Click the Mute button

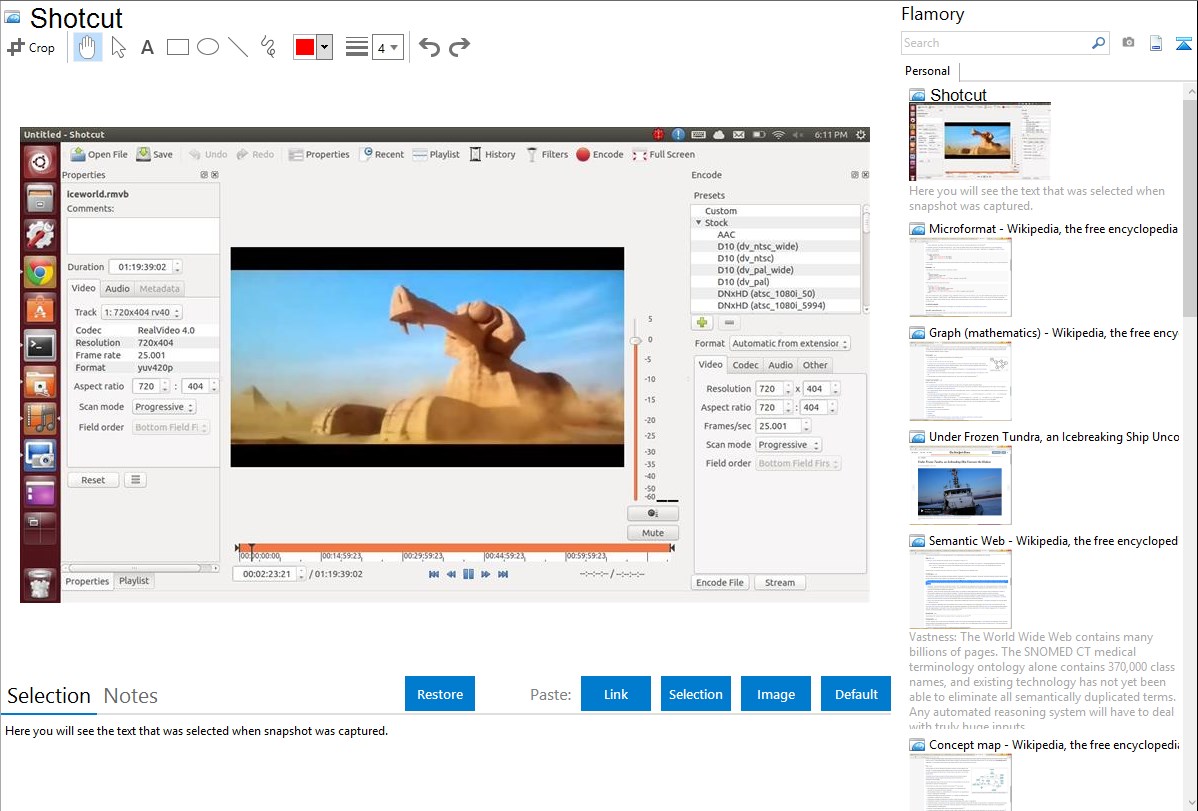(x=652, y=533)
